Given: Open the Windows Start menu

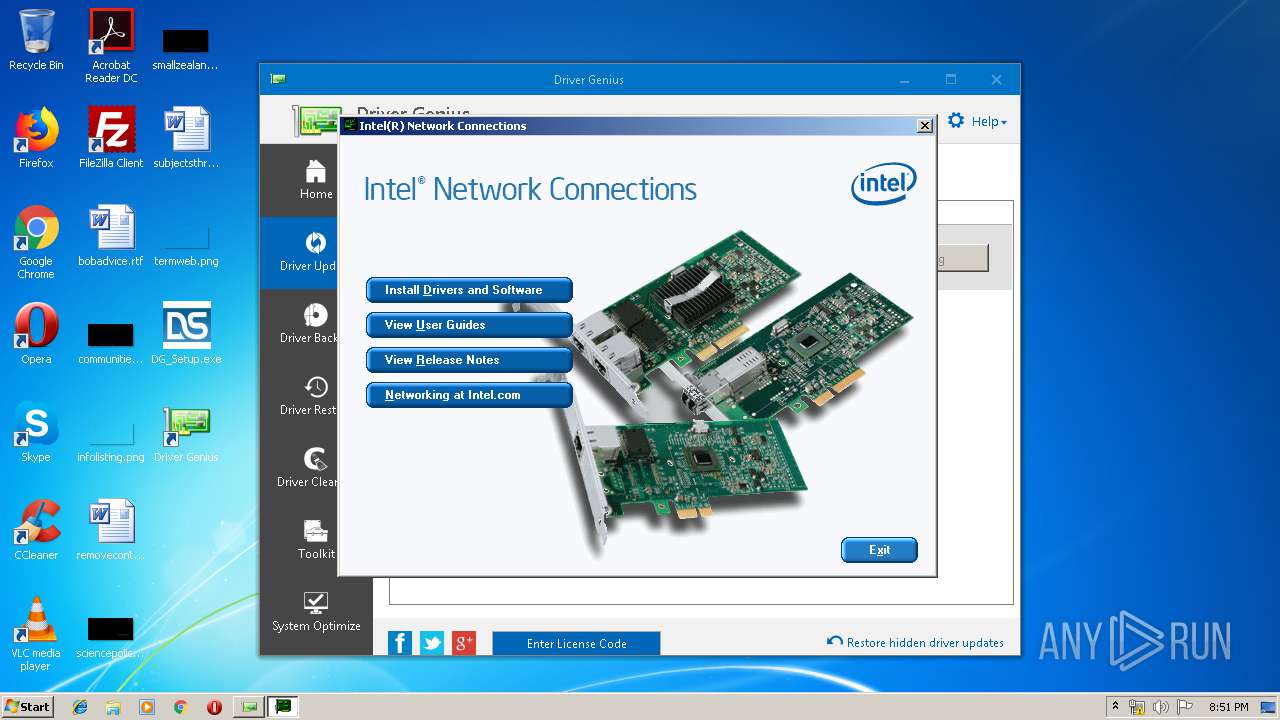Looking at the screenshot, I should point(28,707).
